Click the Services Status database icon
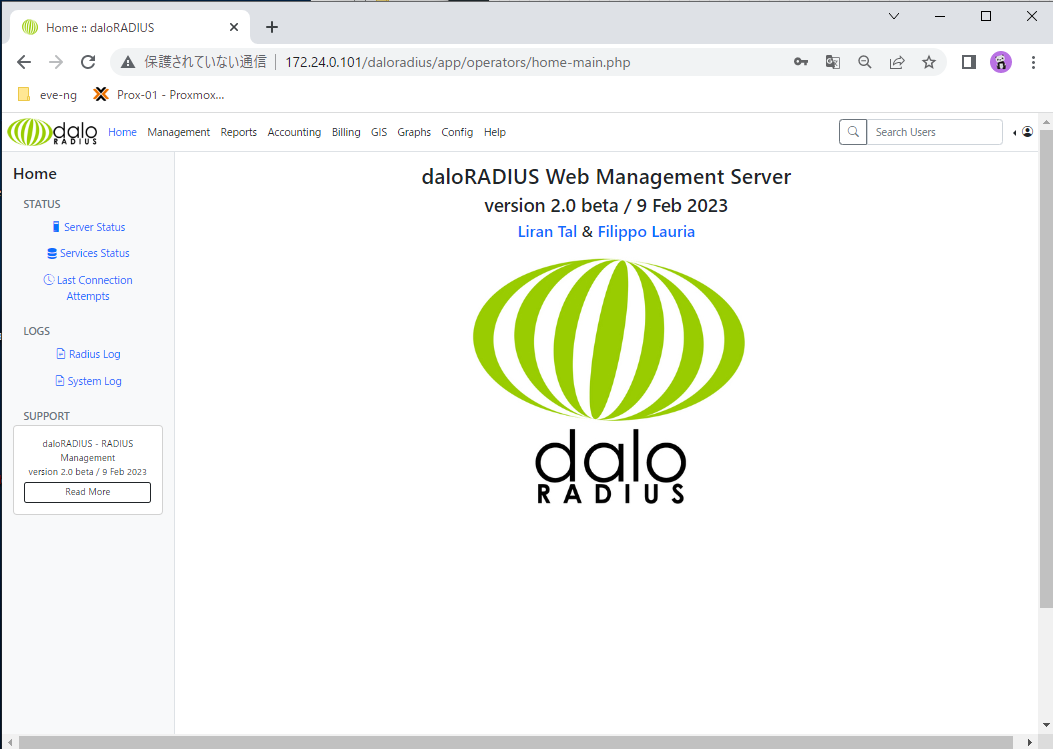 click(52, 253)
